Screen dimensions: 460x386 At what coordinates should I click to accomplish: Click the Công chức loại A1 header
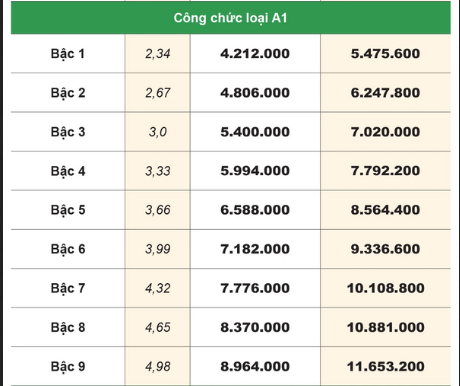tap(230, 18)
